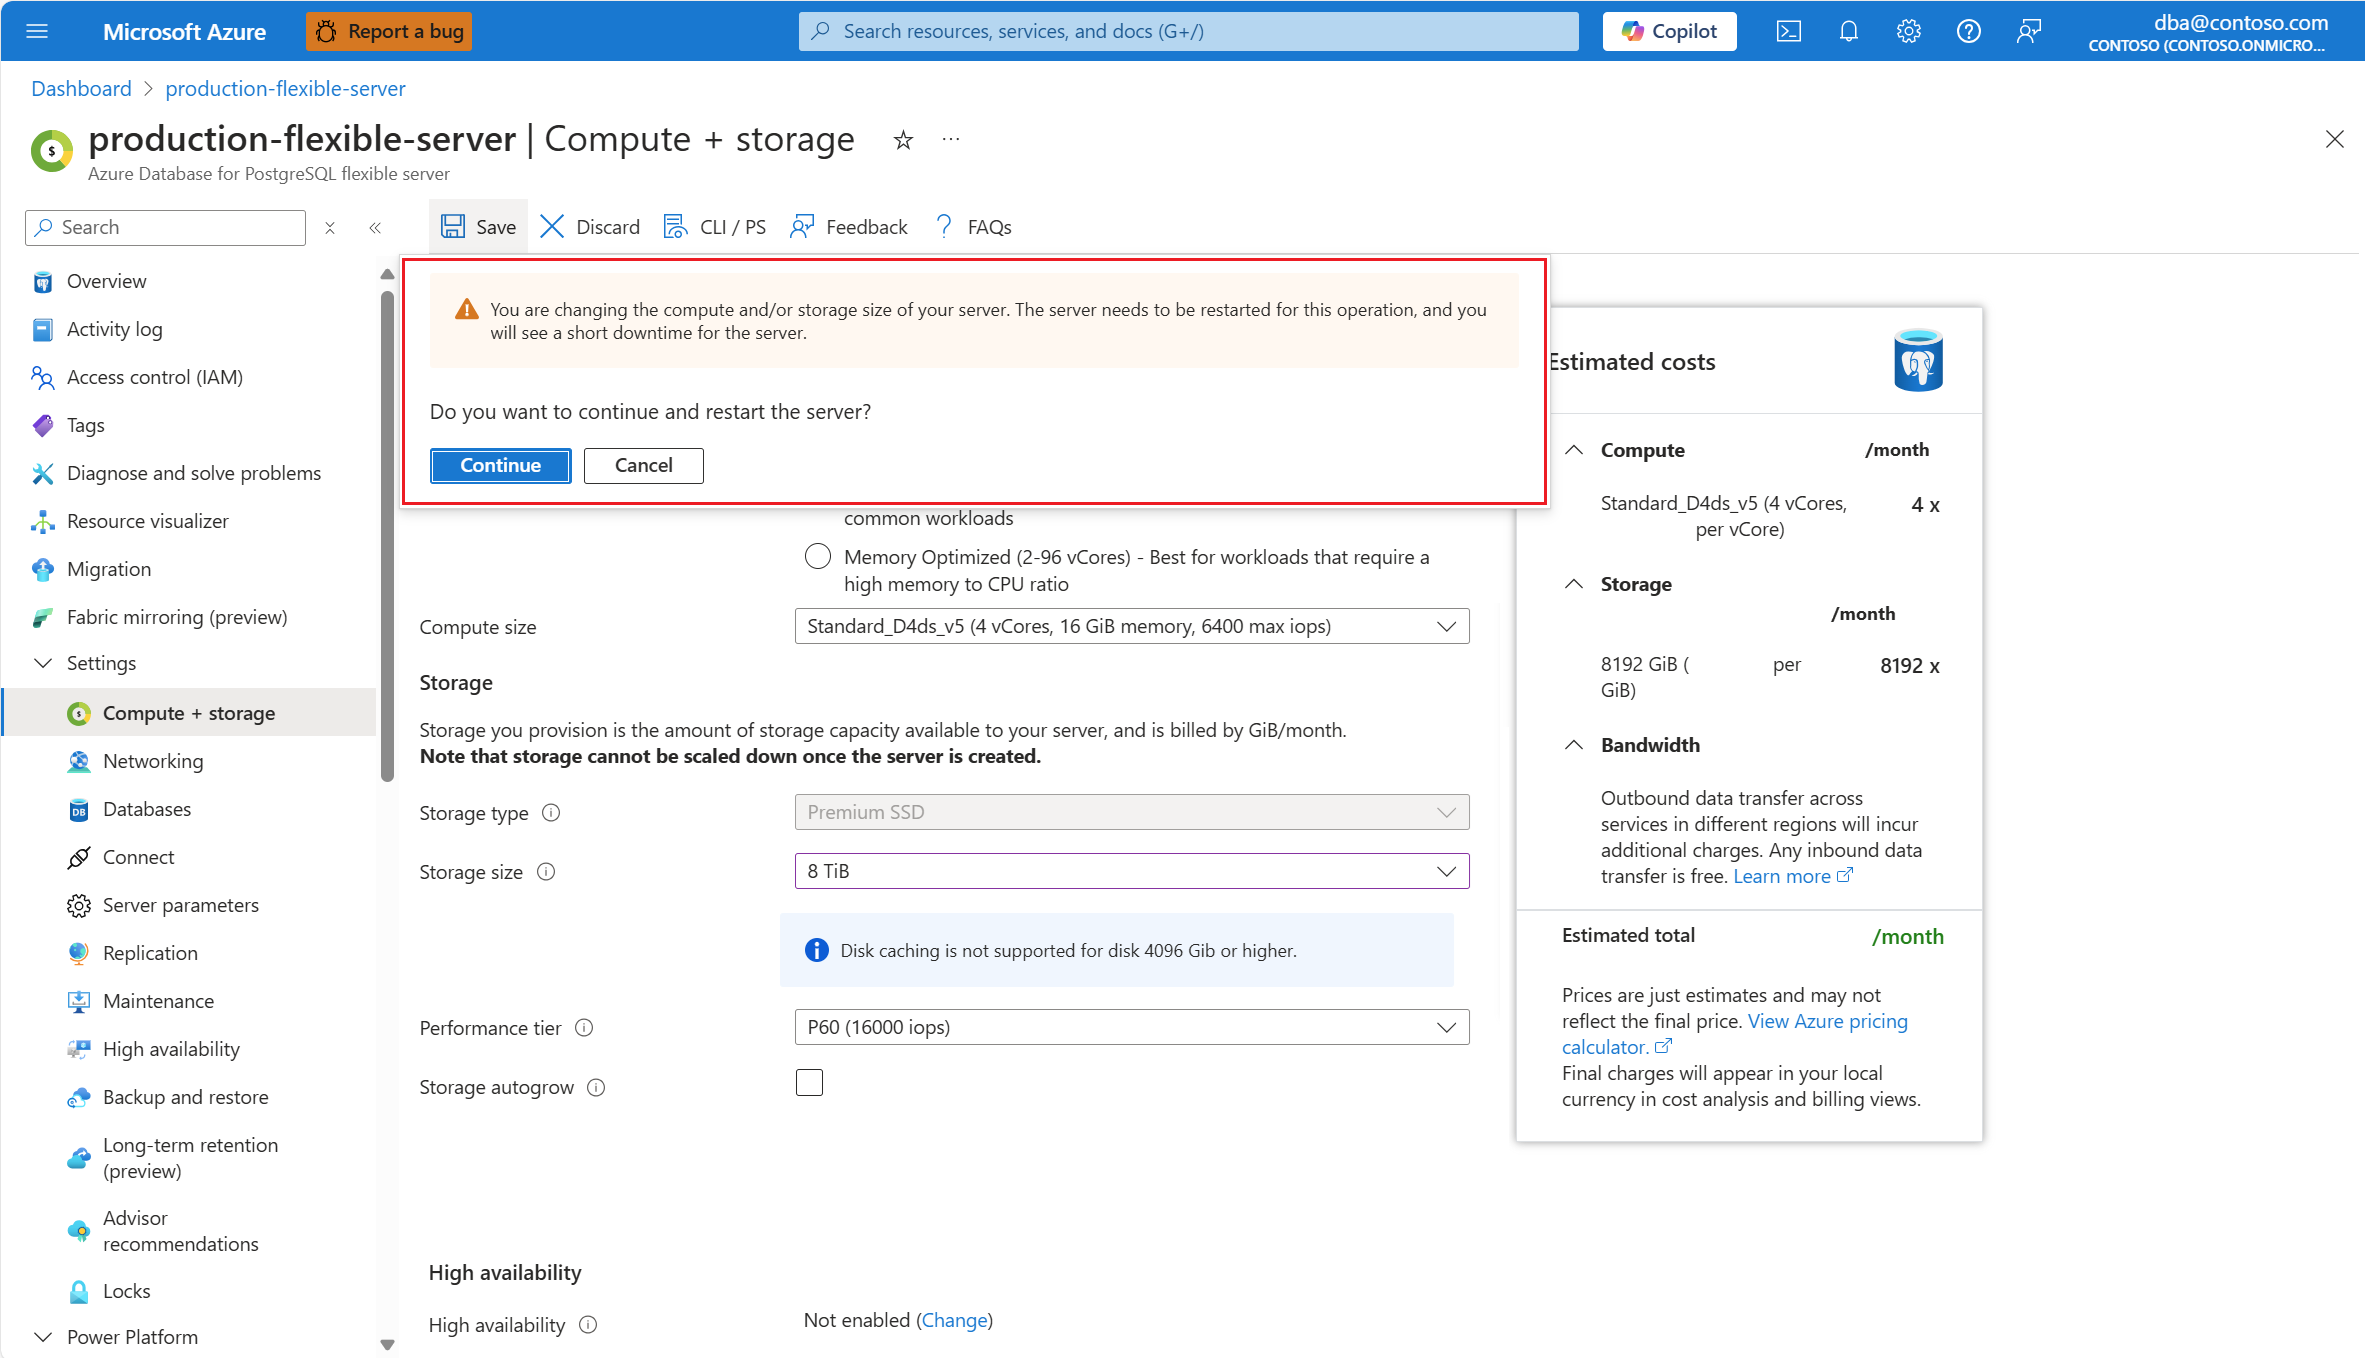
Task: Open the Storage size dropdown
Action: point(1131,871)
